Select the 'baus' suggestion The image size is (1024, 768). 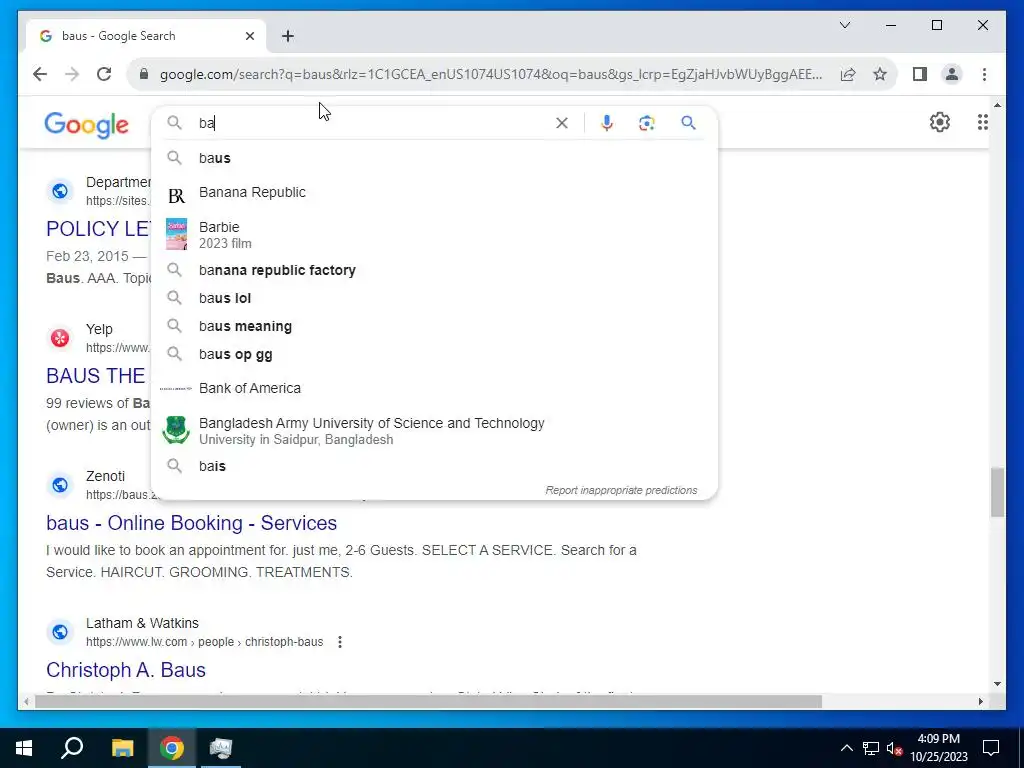coord(434,158)
